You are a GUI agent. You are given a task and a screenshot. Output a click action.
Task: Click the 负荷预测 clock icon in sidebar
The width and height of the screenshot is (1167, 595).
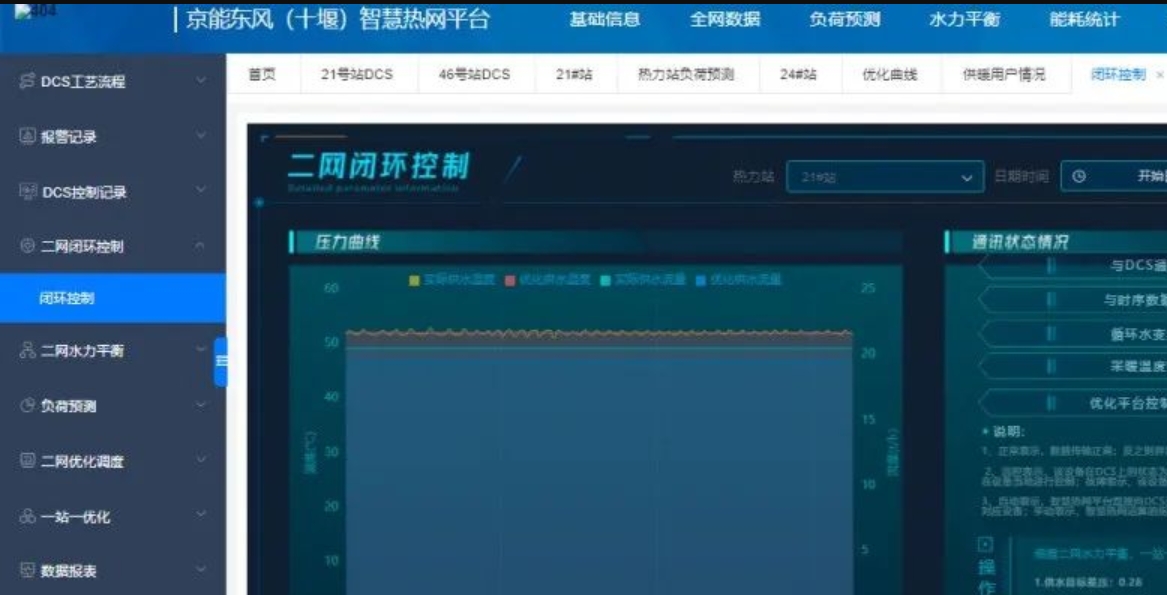coord(28,407)
